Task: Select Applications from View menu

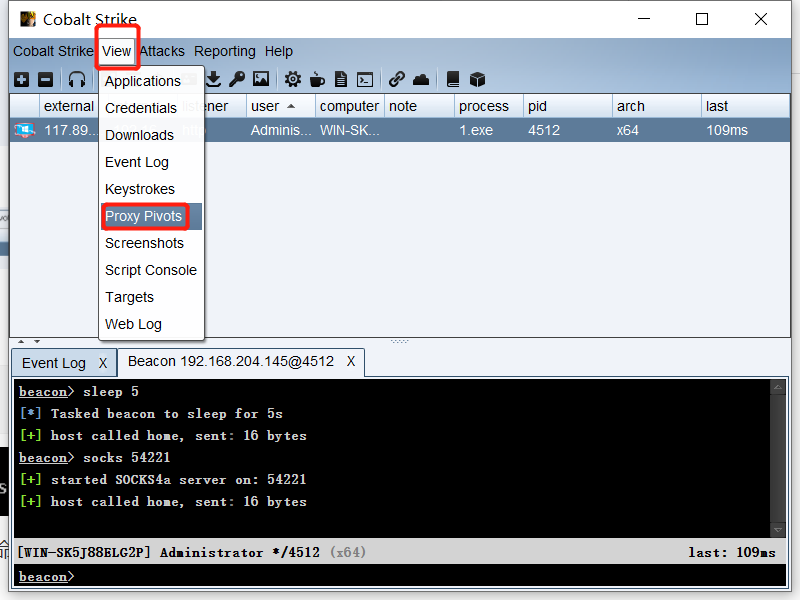Action: [152, 81]
